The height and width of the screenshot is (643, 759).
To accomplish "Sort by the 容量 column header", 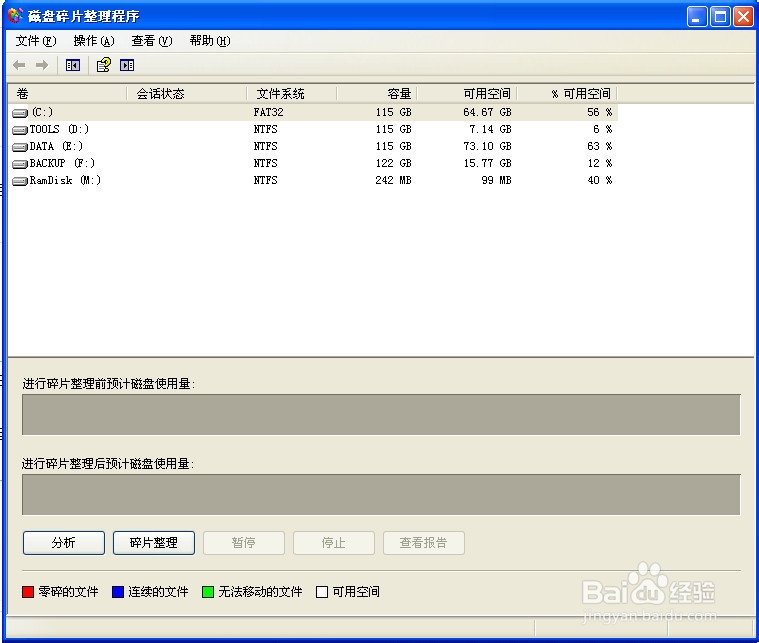I will point(377,93).
